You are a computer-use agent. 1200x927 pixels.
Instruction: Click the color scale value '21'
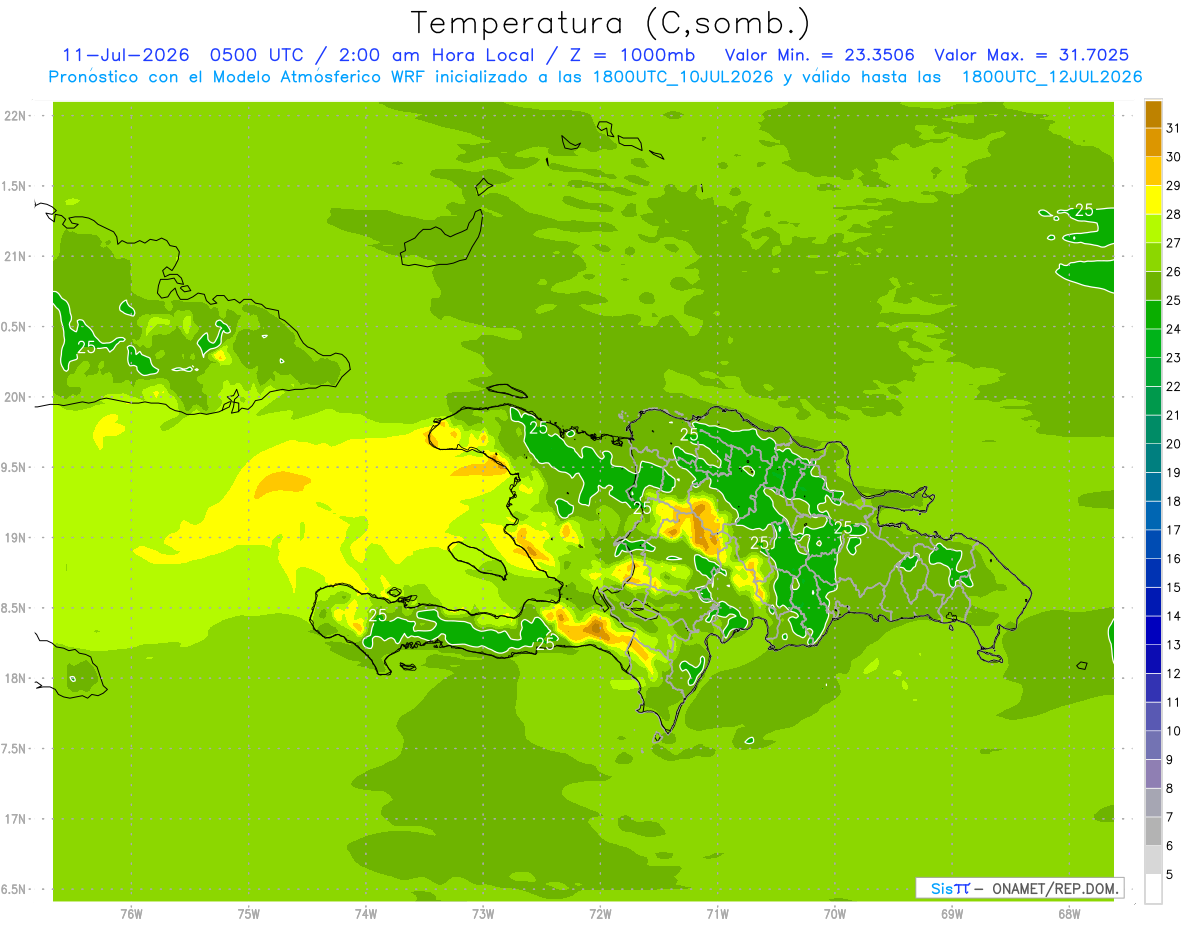point(1173,415)
